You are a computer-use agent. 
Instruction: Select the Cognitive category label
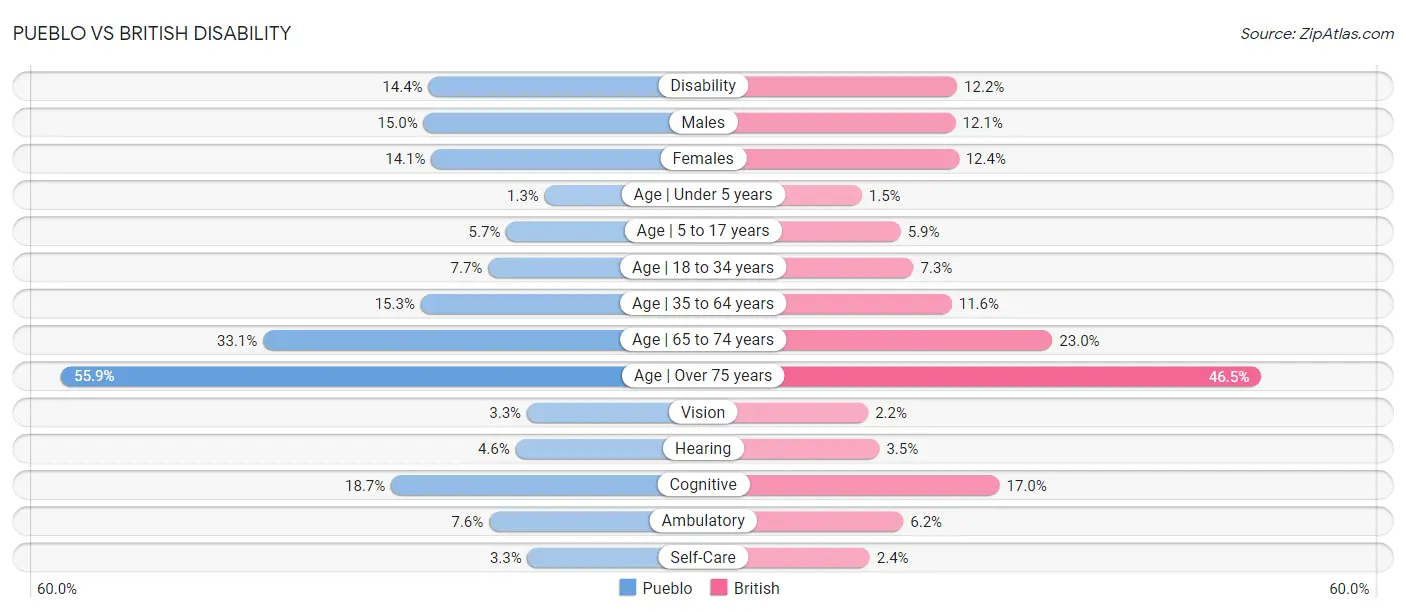(703, 485)
